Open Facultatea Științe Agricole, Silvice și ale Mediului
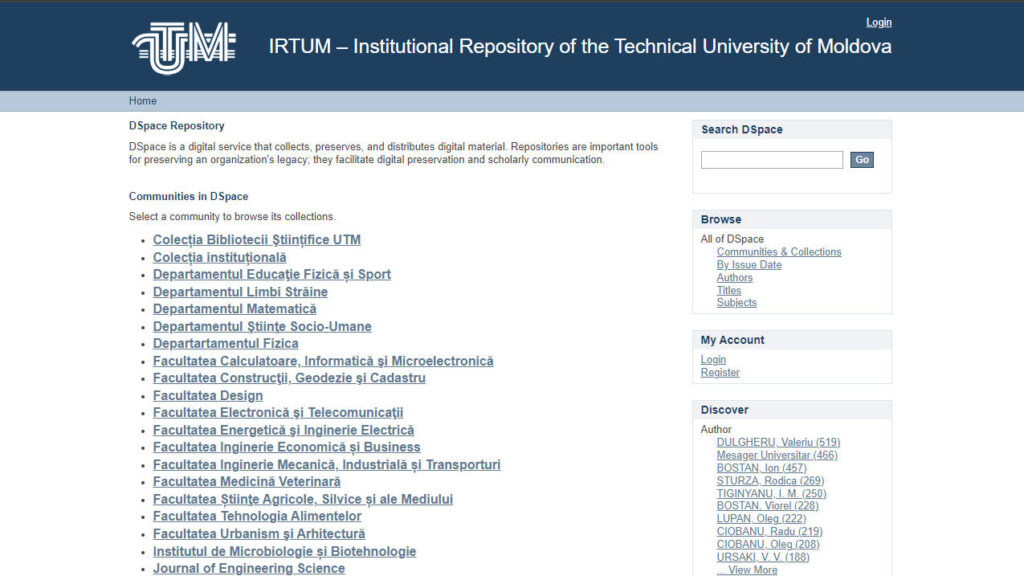The image size is (1024, 576). point(302,500)
